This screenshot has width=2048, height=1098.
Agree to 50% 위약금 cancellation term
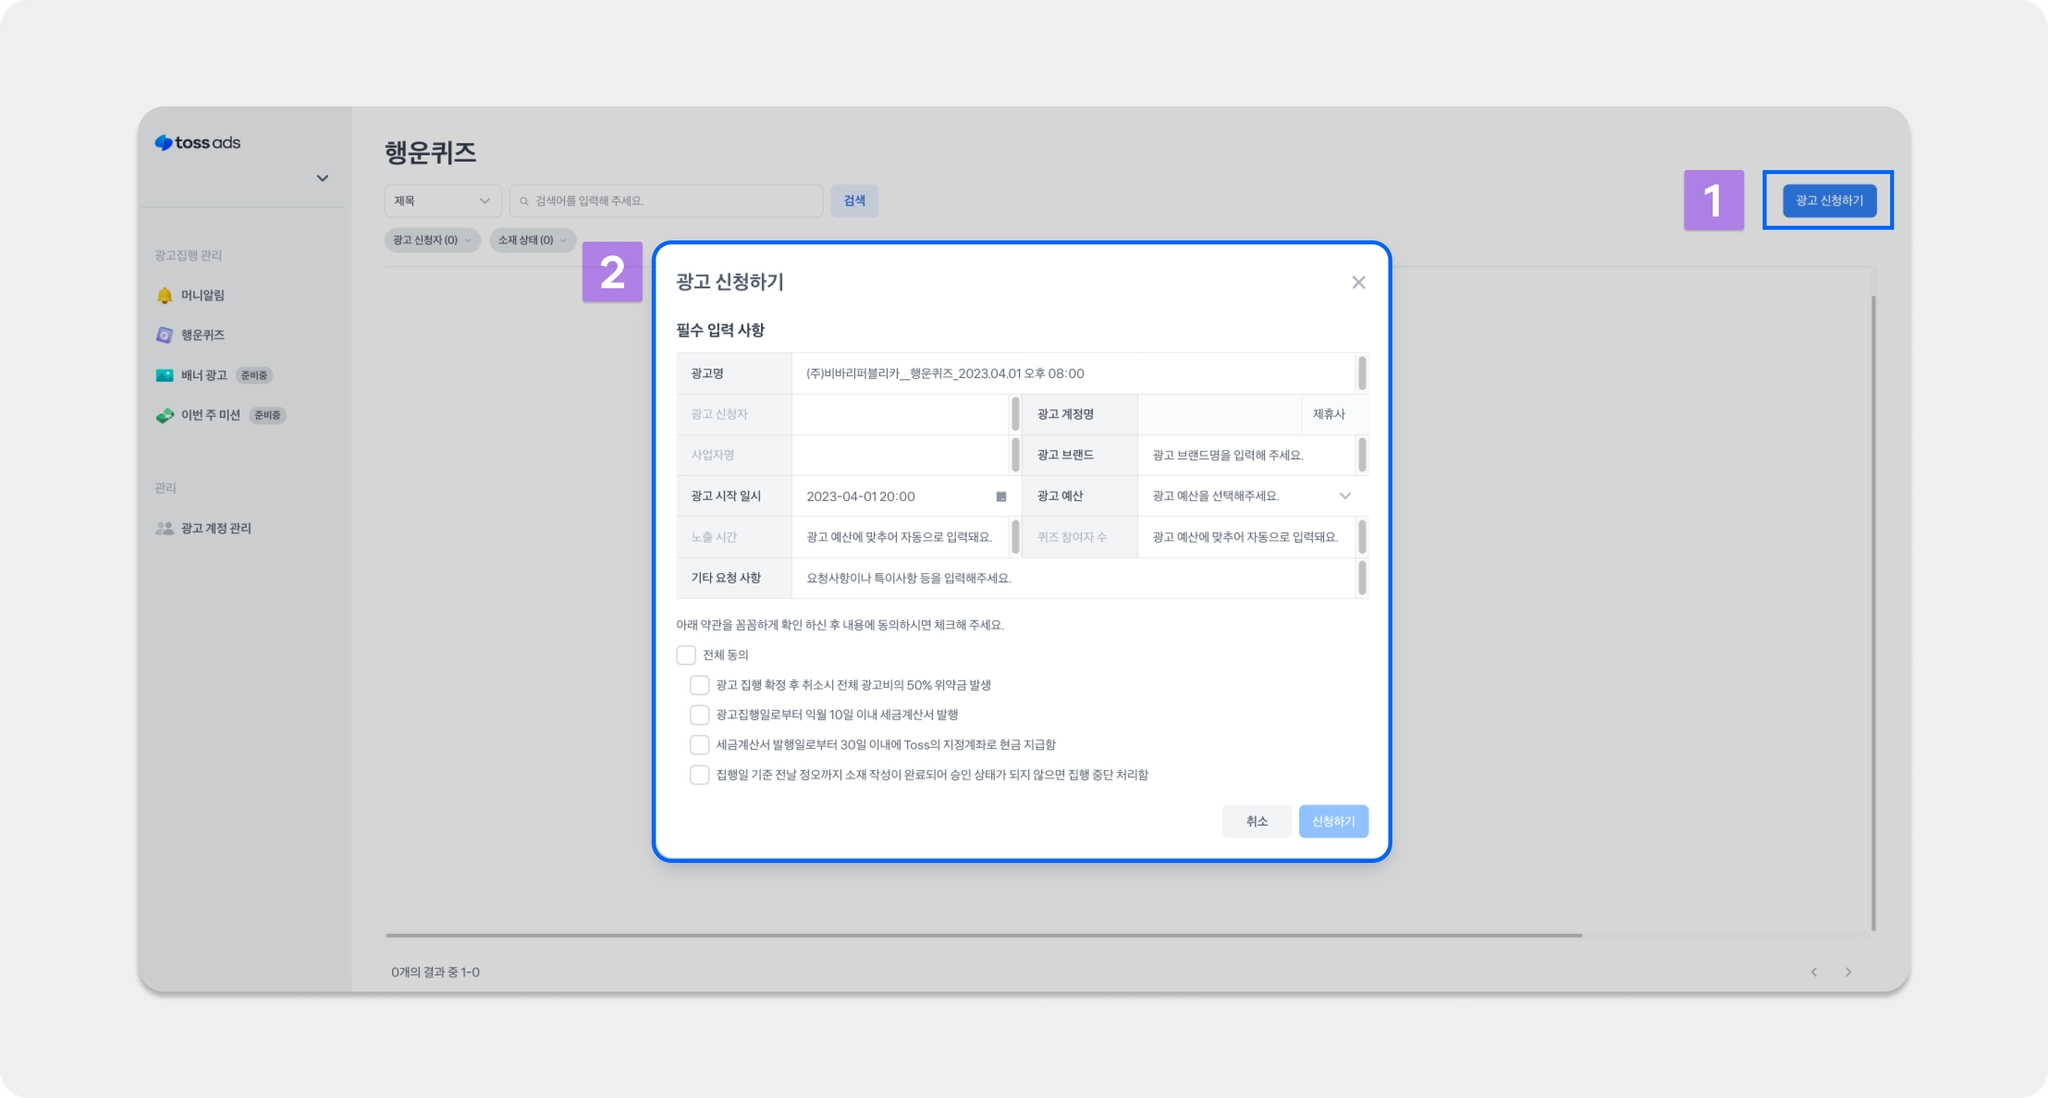pos(700,685)
